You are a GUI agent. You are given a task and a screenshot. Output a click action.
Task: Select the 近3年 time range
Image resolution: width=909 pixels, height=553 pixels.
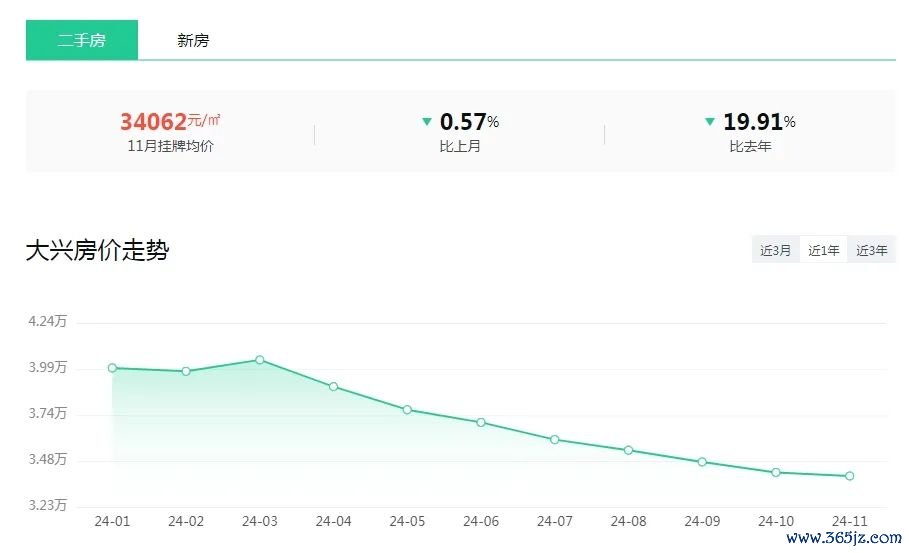point(872,250)
